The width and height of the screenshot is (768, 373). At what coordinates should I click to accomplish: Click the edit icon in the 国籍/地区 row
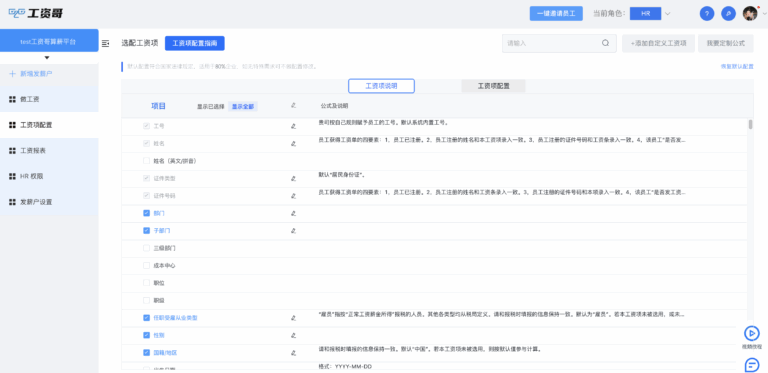coord(293,353)
